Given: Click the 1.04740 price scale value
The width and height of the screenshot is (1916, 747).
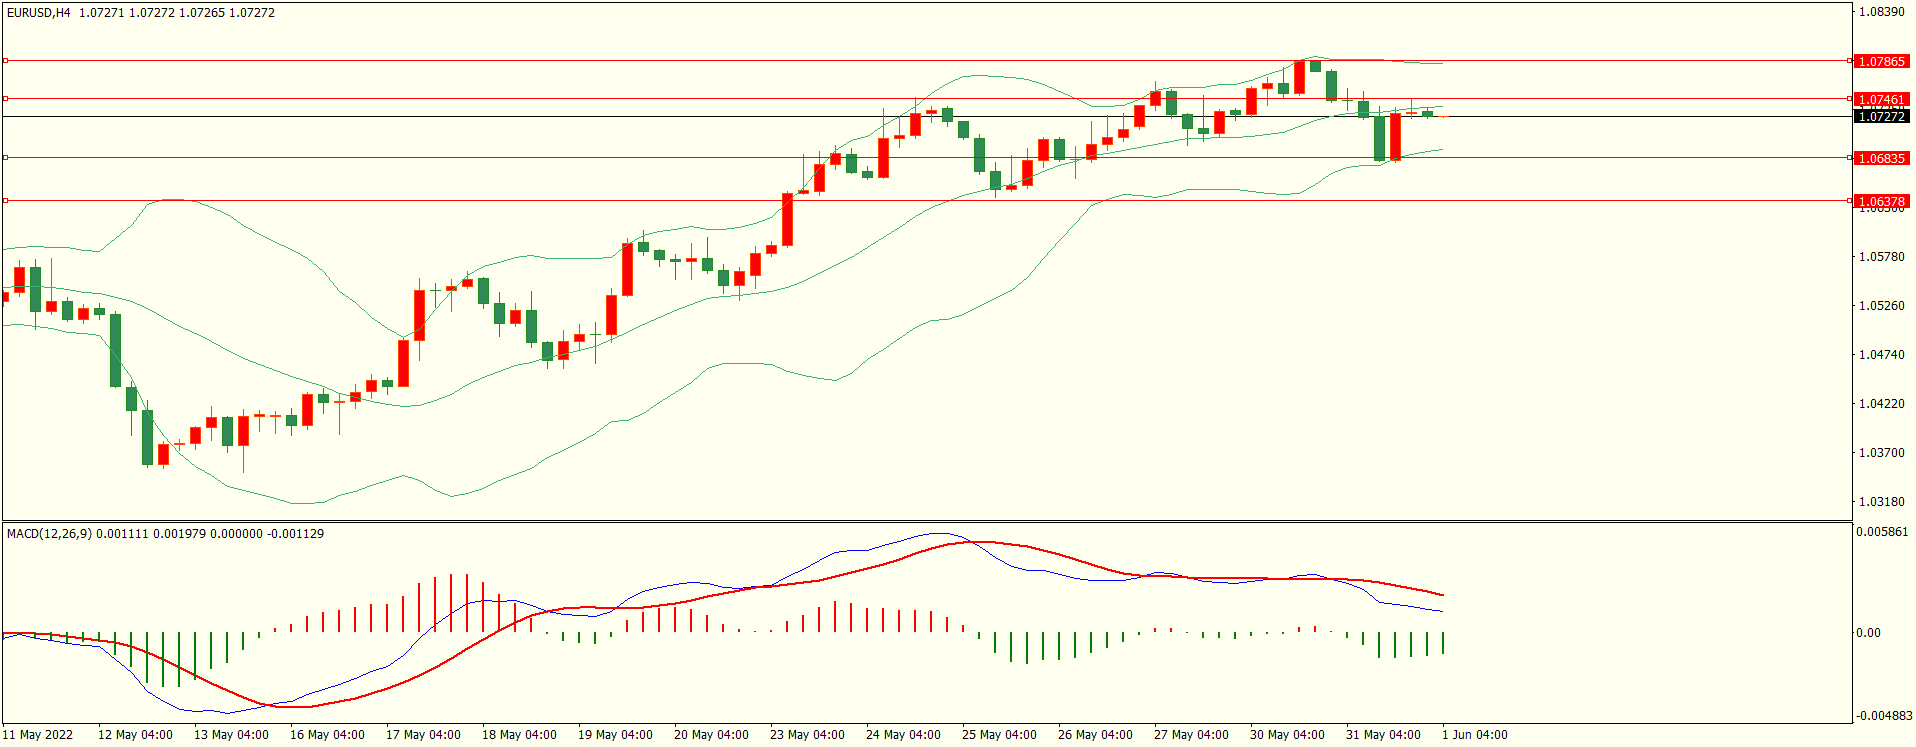Looking at the screenshot, I should point(1881,355).
